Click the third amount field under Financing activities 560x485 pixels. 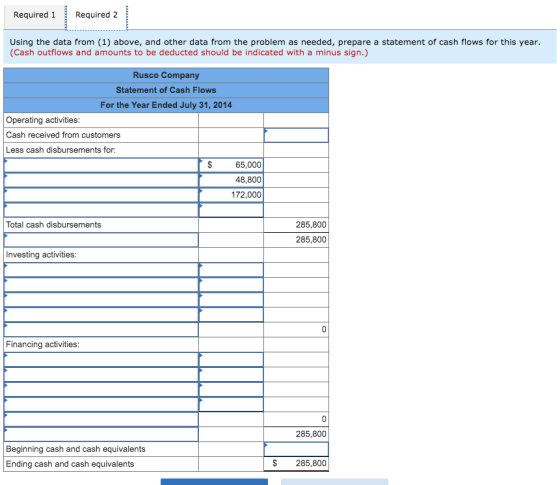tap(231, 390)
